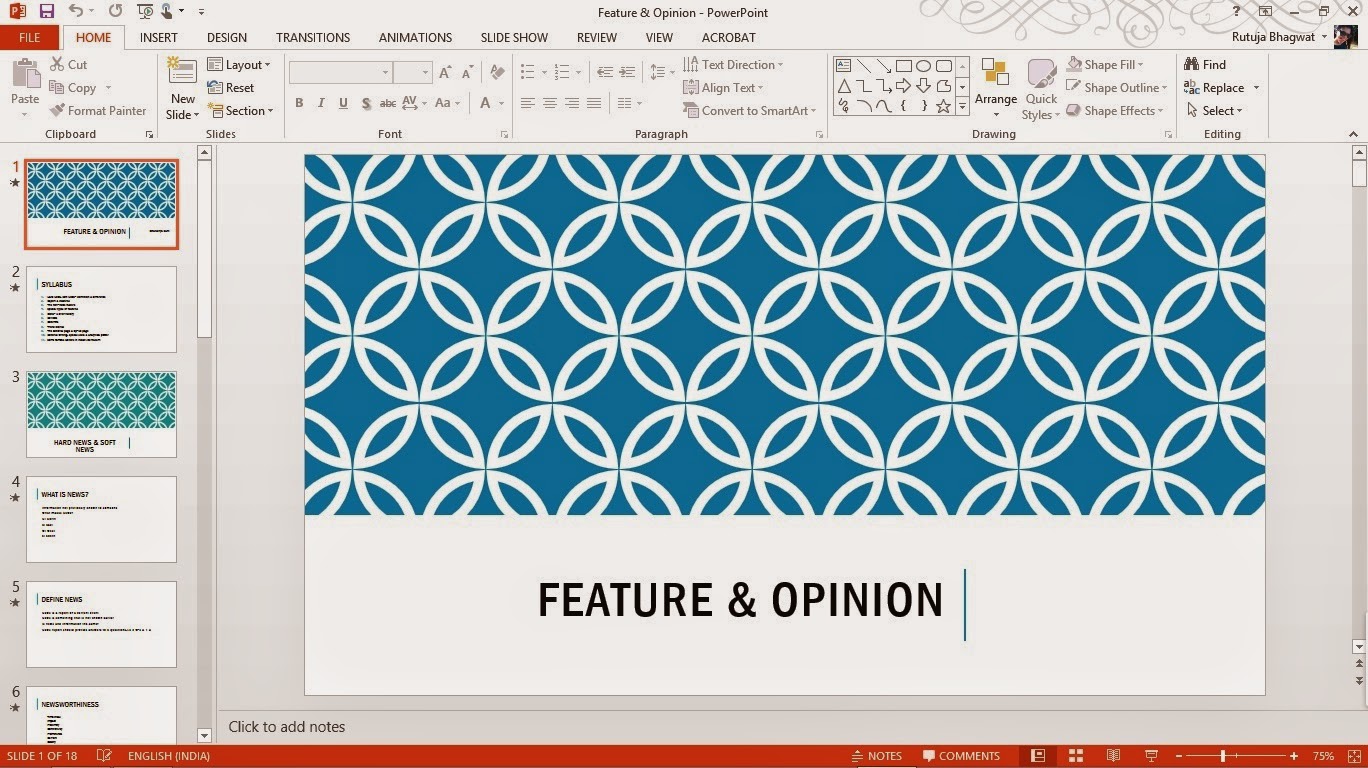This screenshot has width=1368, height=768.
Task: Start Slide Show from status bar icon
Action: coord(1151,756)
